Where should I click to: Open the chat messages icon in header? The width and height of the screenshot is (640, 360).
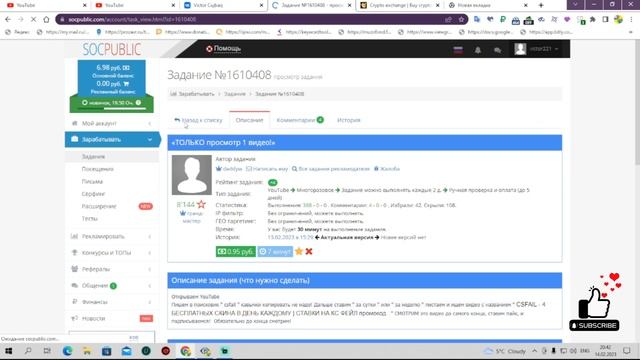click(x=497, y=50)
